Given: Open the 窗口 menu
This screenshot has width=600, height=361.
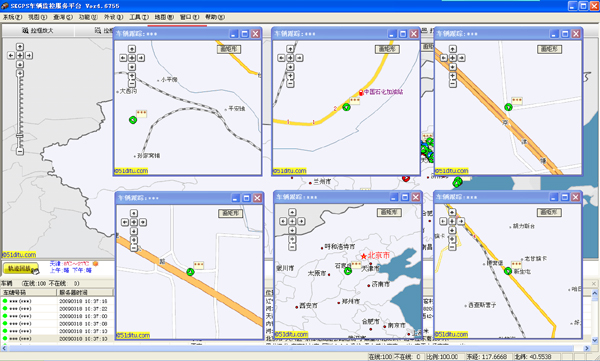Looking at the screenshot, I should pyautogui.click(x=189, y=17).
